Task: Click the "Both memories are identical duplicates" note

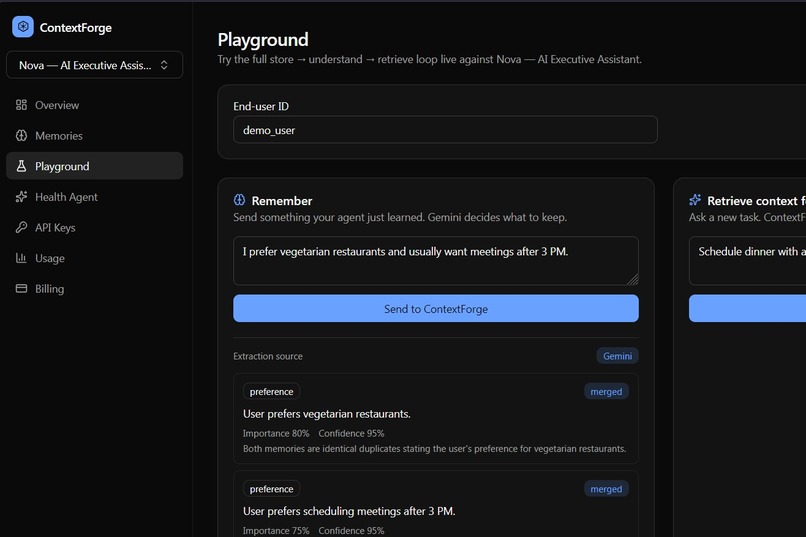Action: (434, 449)
